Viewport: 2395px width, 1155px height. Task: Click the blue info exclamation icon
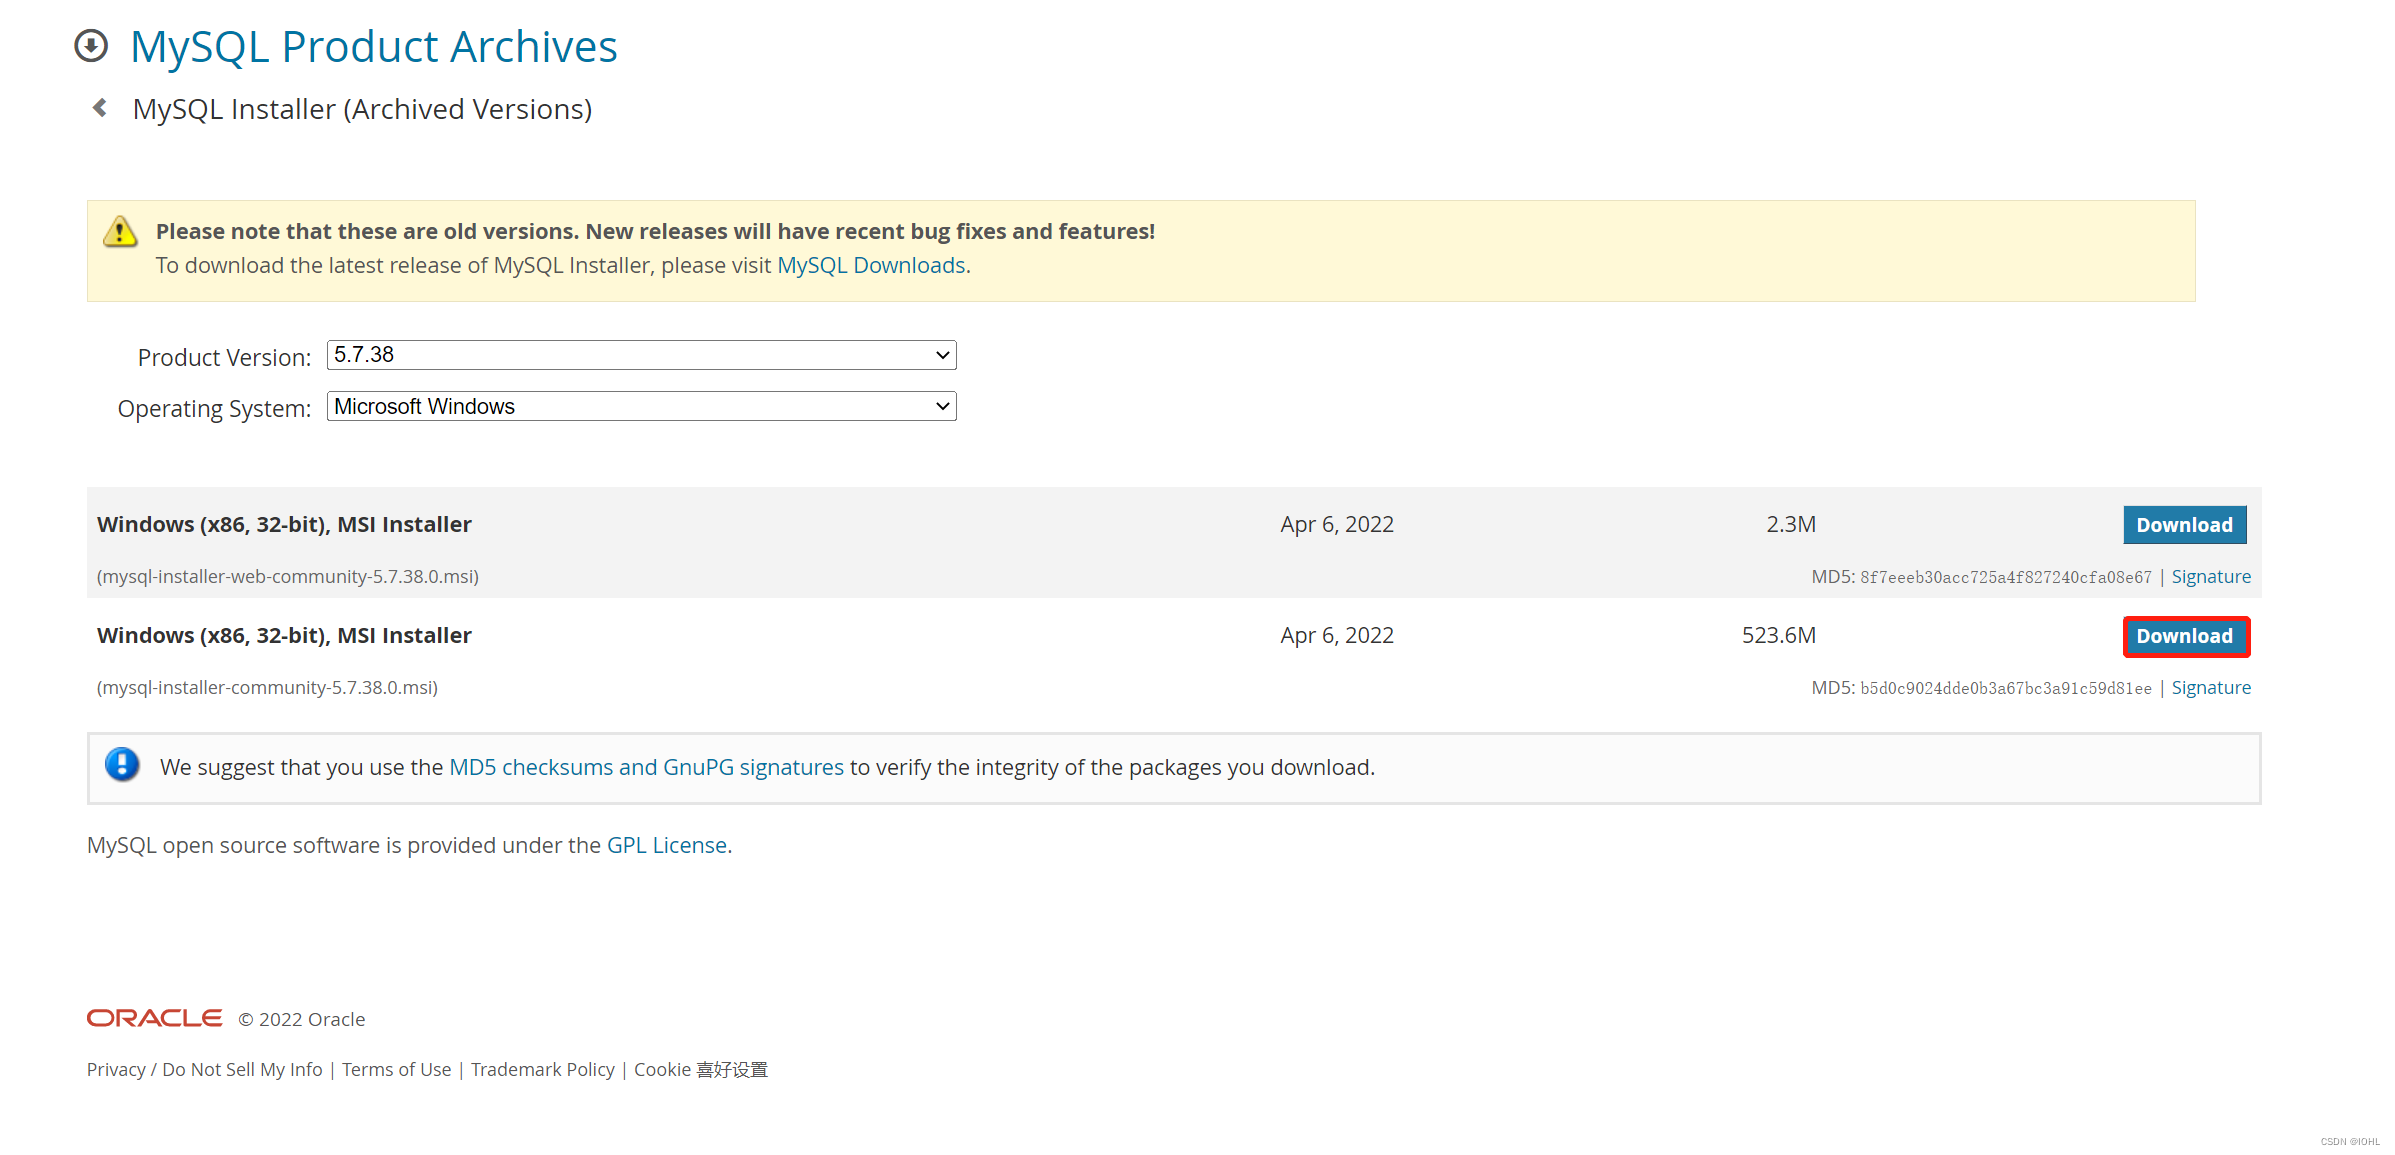pos(122,765)
